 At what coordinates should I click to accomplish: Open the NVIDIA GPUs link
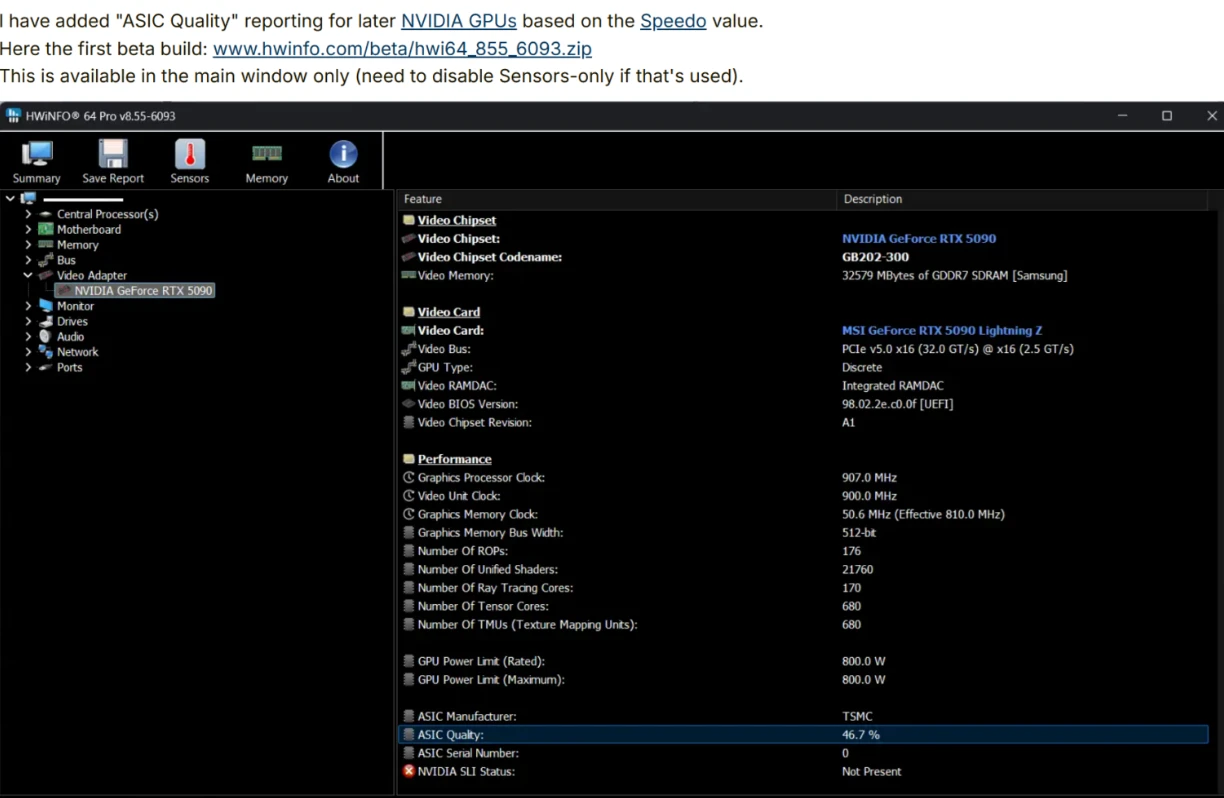tap(459, 21)
